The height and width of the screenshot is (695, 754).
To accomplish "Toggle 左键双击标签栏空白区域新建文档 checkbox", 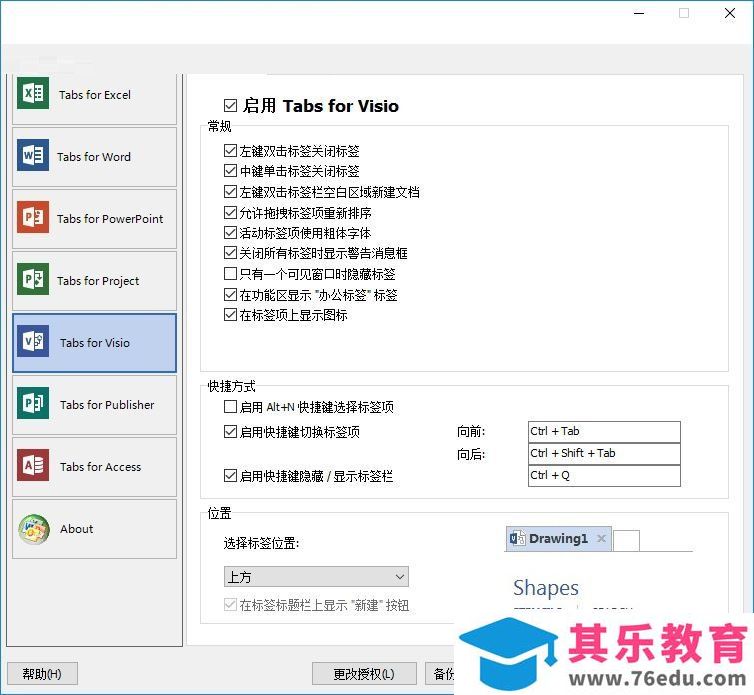I will tap(230, 191).
